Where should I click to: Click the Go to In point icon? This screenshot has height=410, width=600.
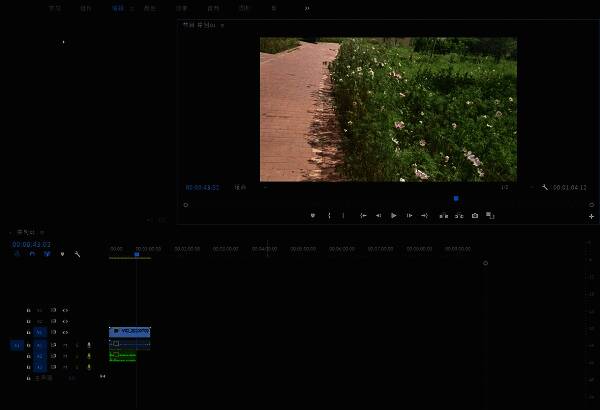(363, 215)
